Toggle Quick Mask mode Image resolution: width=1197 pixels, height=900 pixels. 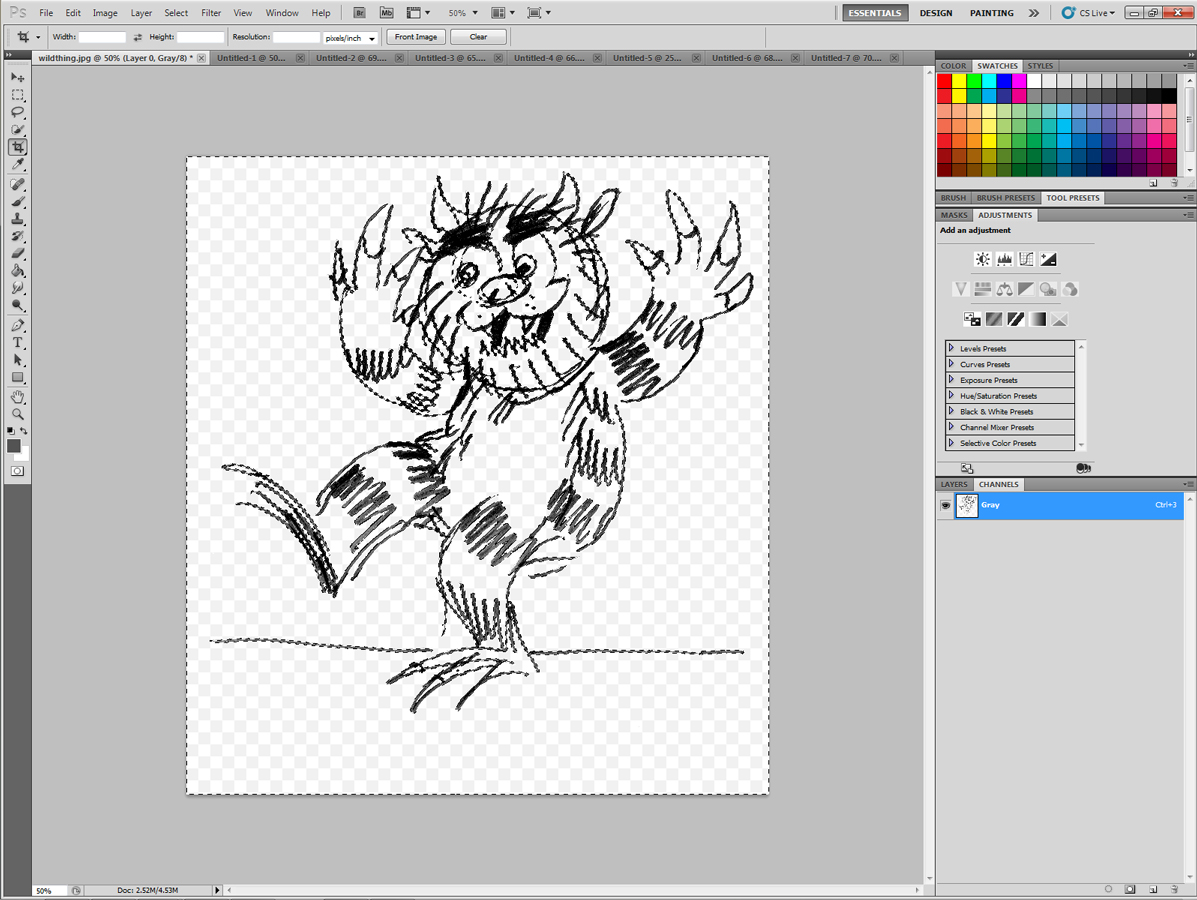pos(18,471)
